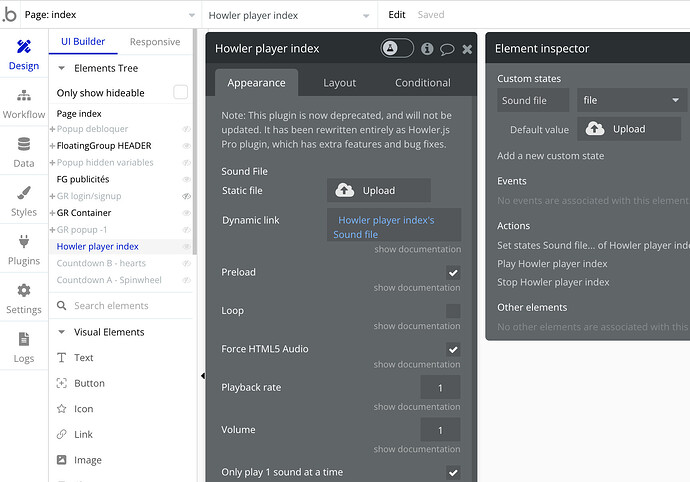The height and width of the screenshot is (482, 690).
Task: Click the Static file Upload button
Action: 379,190
